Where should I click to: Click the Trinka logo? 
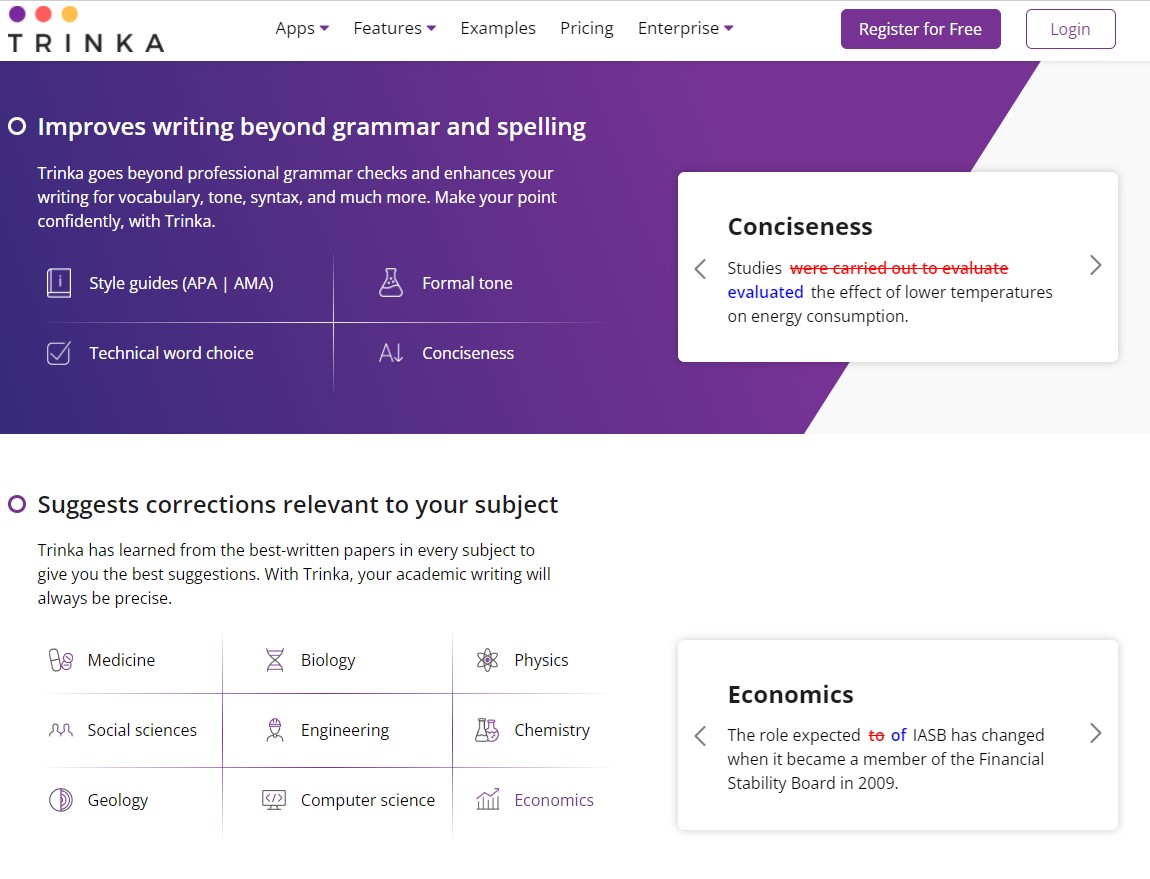click(x=86, y=30)
